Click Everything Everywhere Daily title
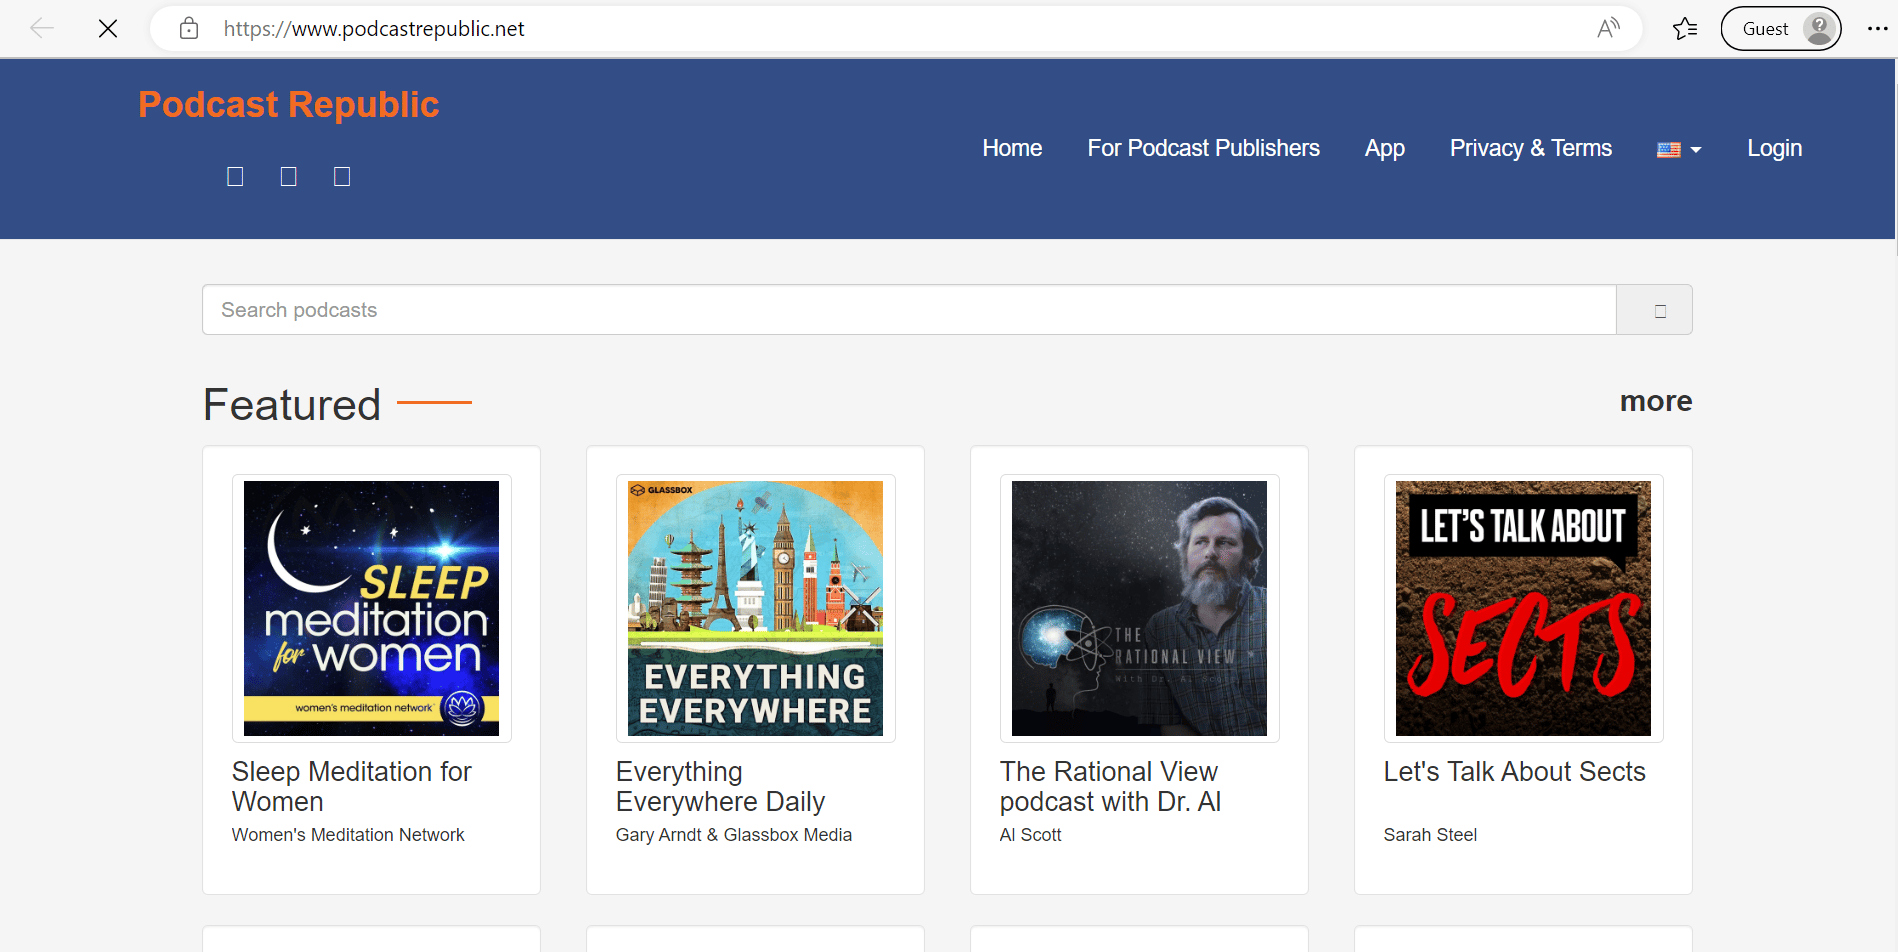The image size is (1898, 952). (x=721, y=787)
